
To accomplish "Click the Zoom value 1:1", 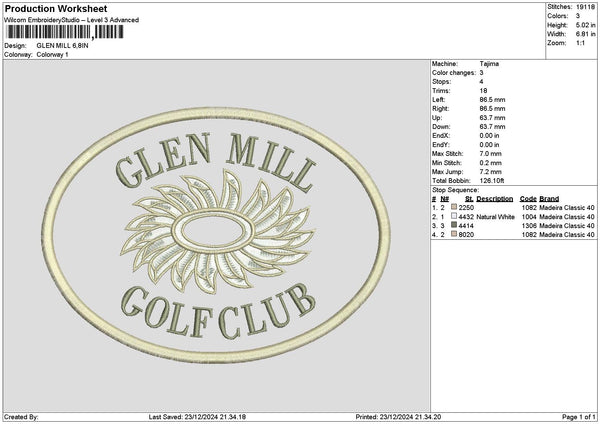I will [x=580, y=43].
